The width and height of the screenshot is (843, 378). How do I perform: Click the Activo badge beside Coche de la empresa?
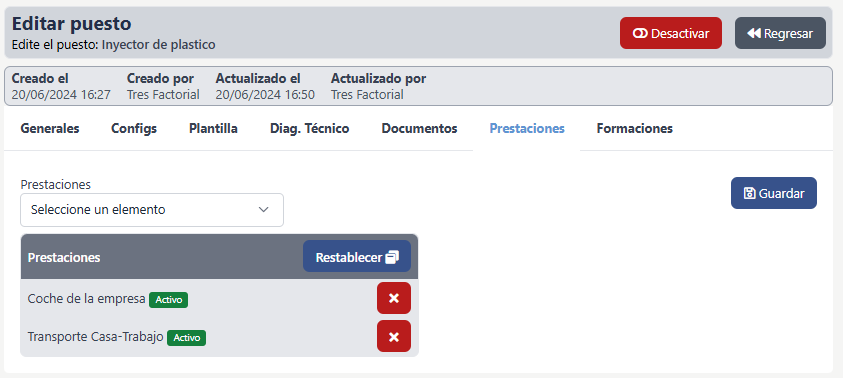pos(168,300)
